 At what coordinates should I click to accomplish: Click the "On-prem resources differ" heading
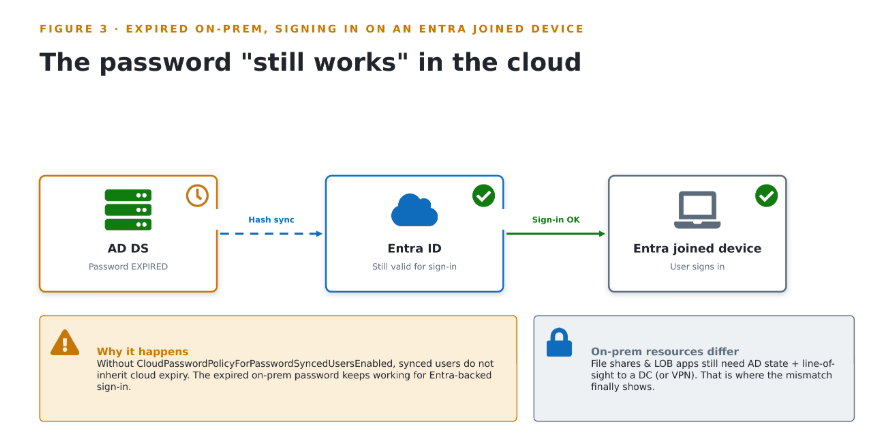[x=665, y=352]
